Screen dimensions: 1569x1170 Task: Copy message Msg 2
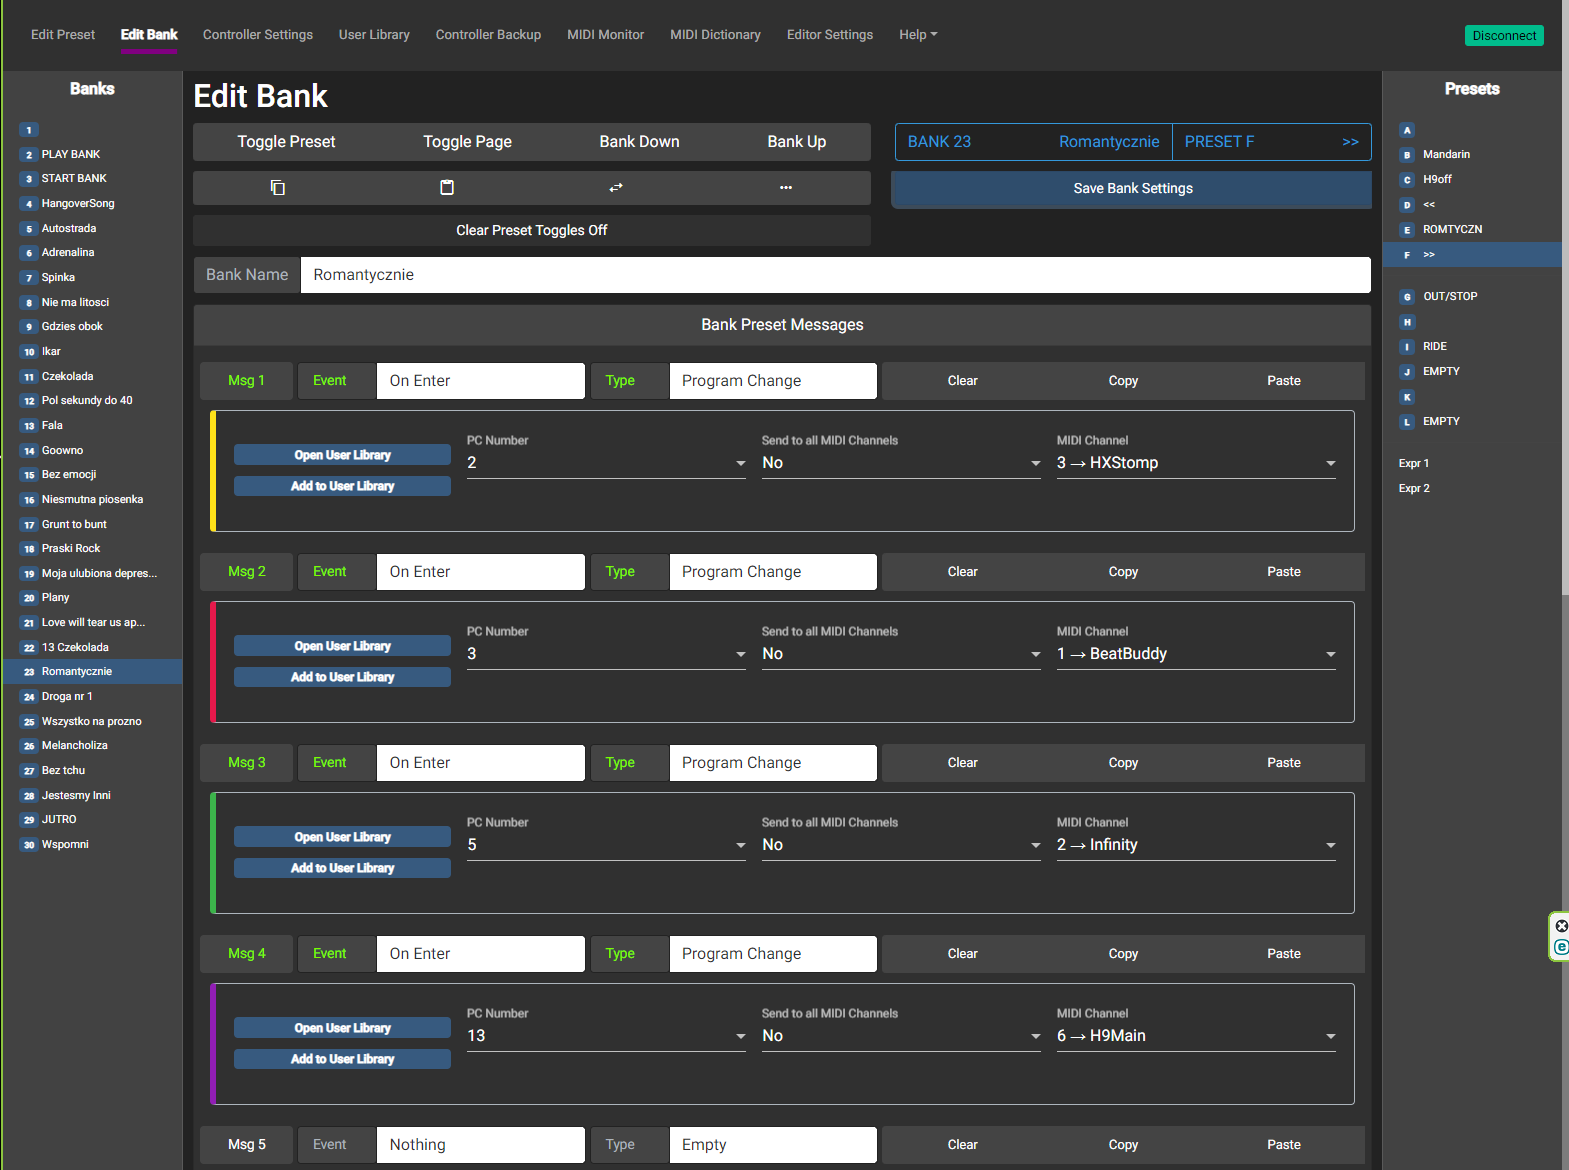pos(1123,572)
